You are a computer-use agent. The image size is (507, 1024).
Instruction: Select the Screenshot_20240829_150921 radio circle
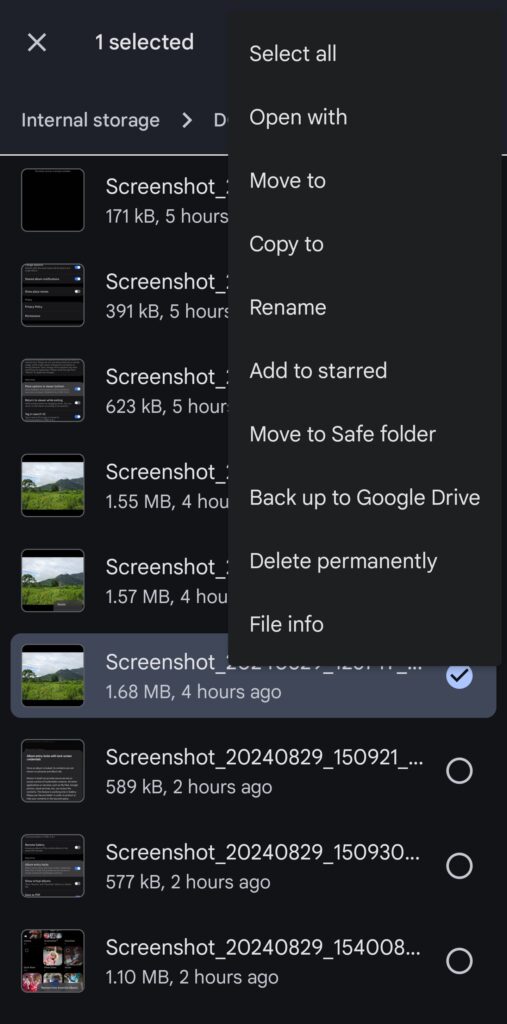click(x=459, y=771)
